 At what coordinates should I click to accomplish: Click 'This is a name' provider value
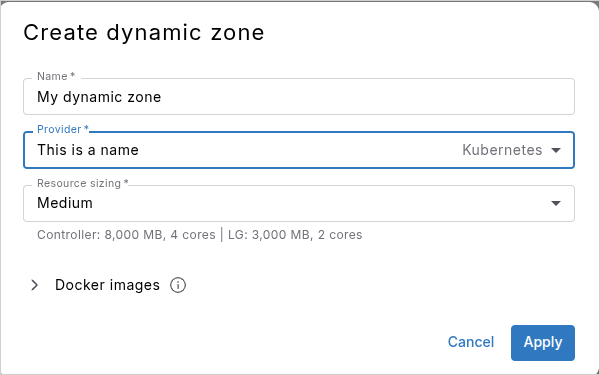[88, 150]
